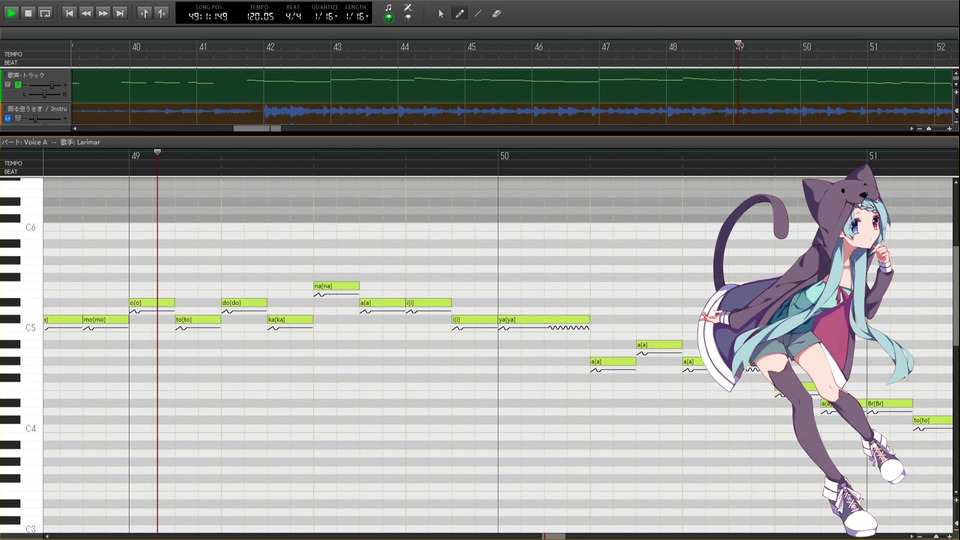
Task: Toggle solo on instrumental track
Action: [x=18, y=118]
